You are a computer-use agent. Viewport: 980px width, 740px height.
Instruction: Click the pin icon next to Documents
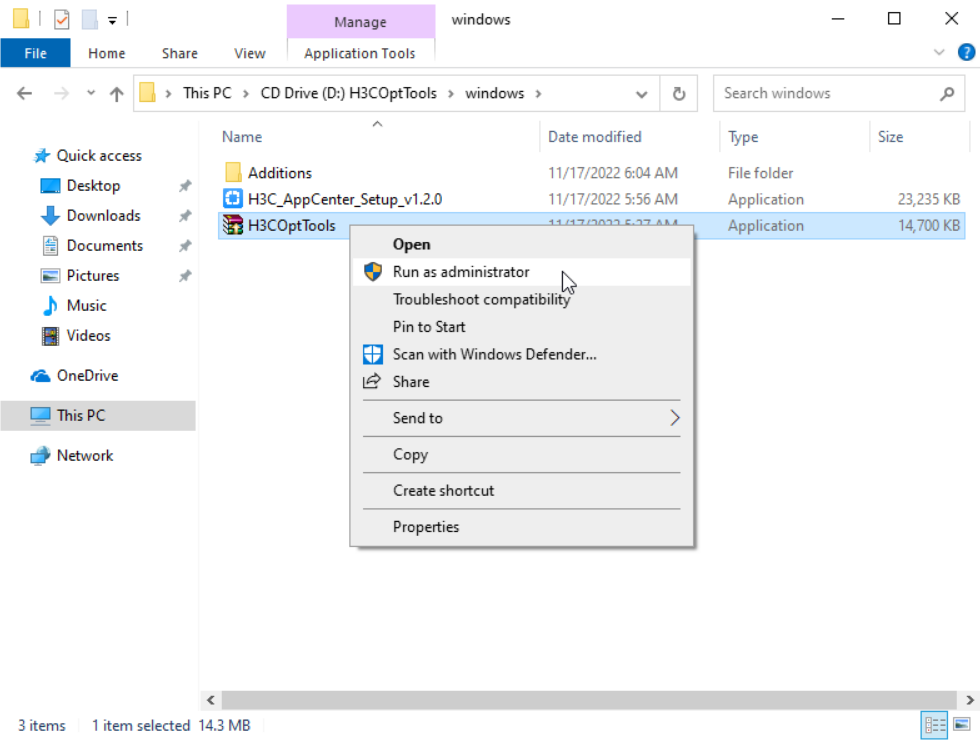click(x=185, y=246)
